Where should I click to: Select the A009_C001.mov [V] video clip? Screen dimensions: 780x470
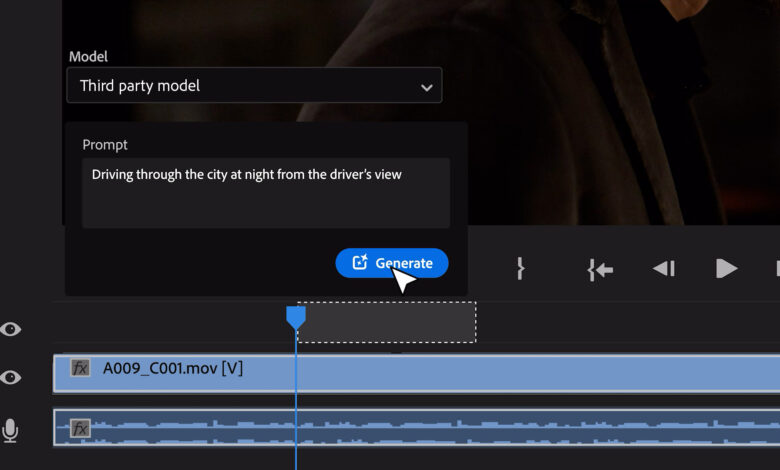(416, 374)
